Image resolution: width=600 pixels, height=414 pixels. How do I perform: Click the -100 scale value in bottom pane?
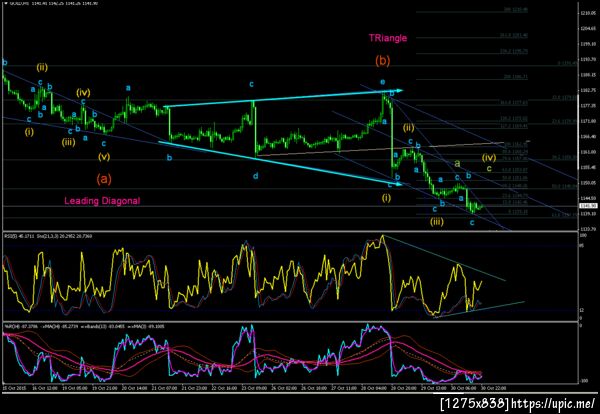tap(584, 381)
